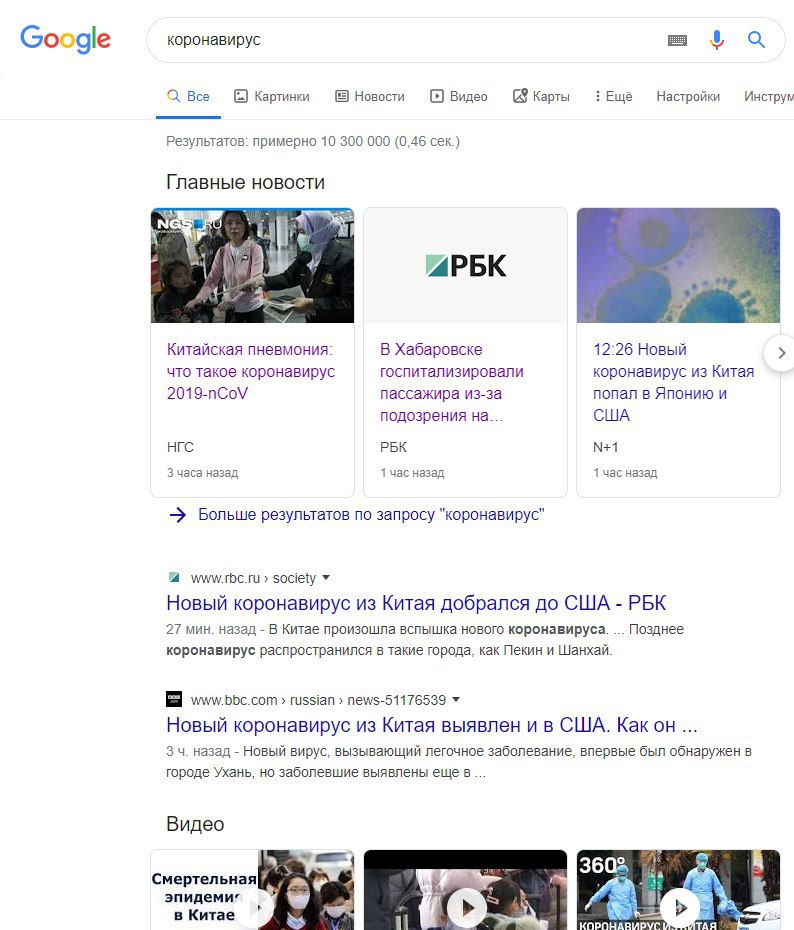Click the BBC favicon next to www.bbc.com
794x930 pixels.
coord(174,699)
